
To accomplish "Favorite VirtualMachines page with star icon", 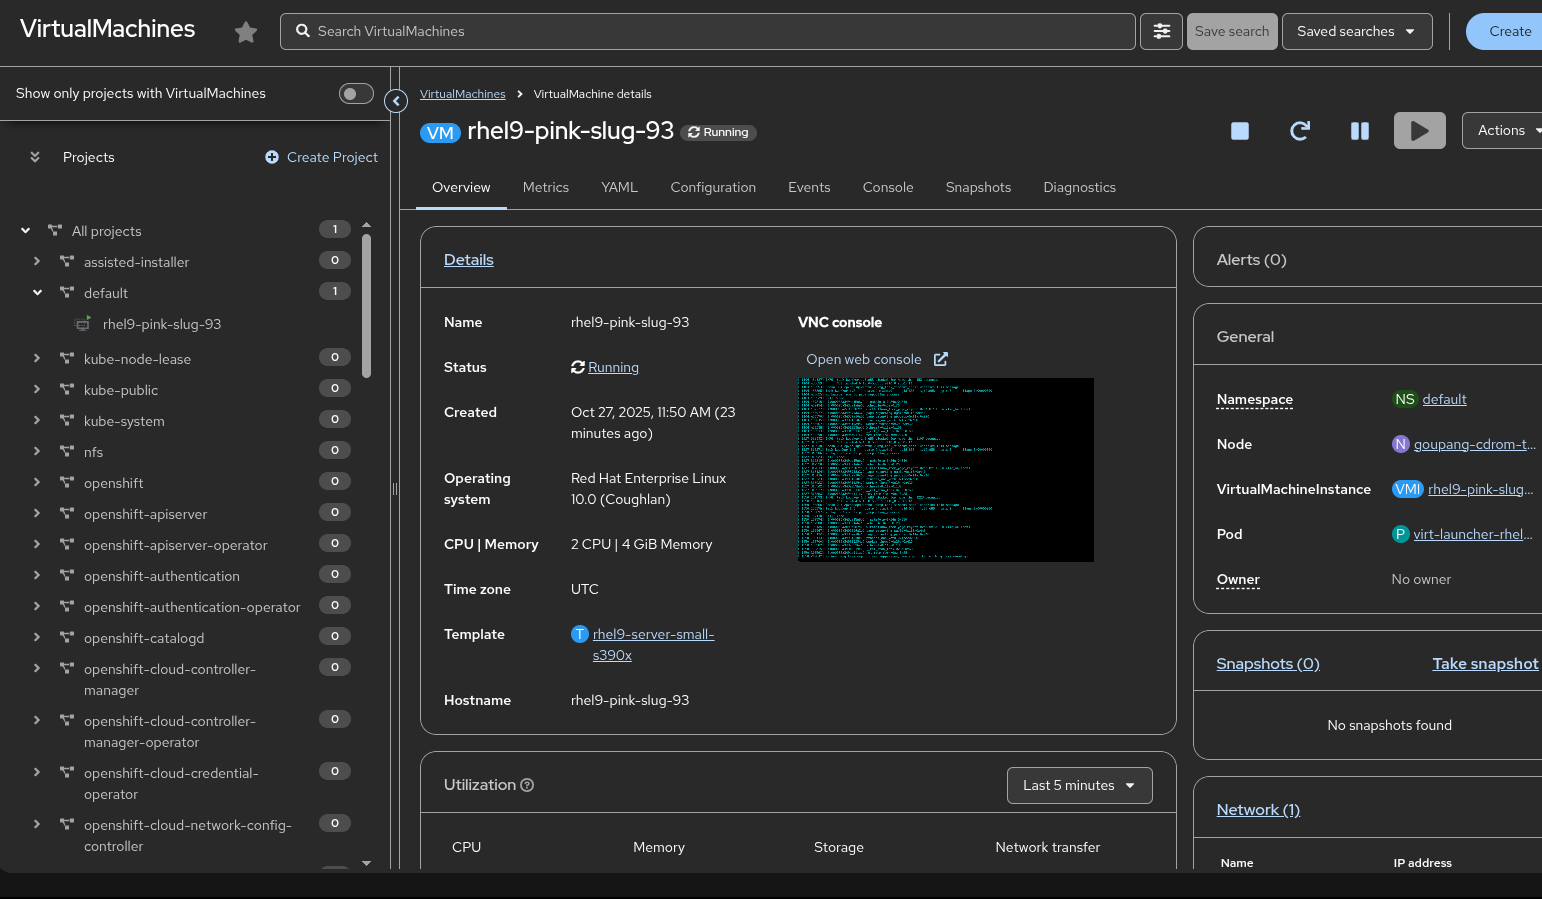I will [246, 32].
